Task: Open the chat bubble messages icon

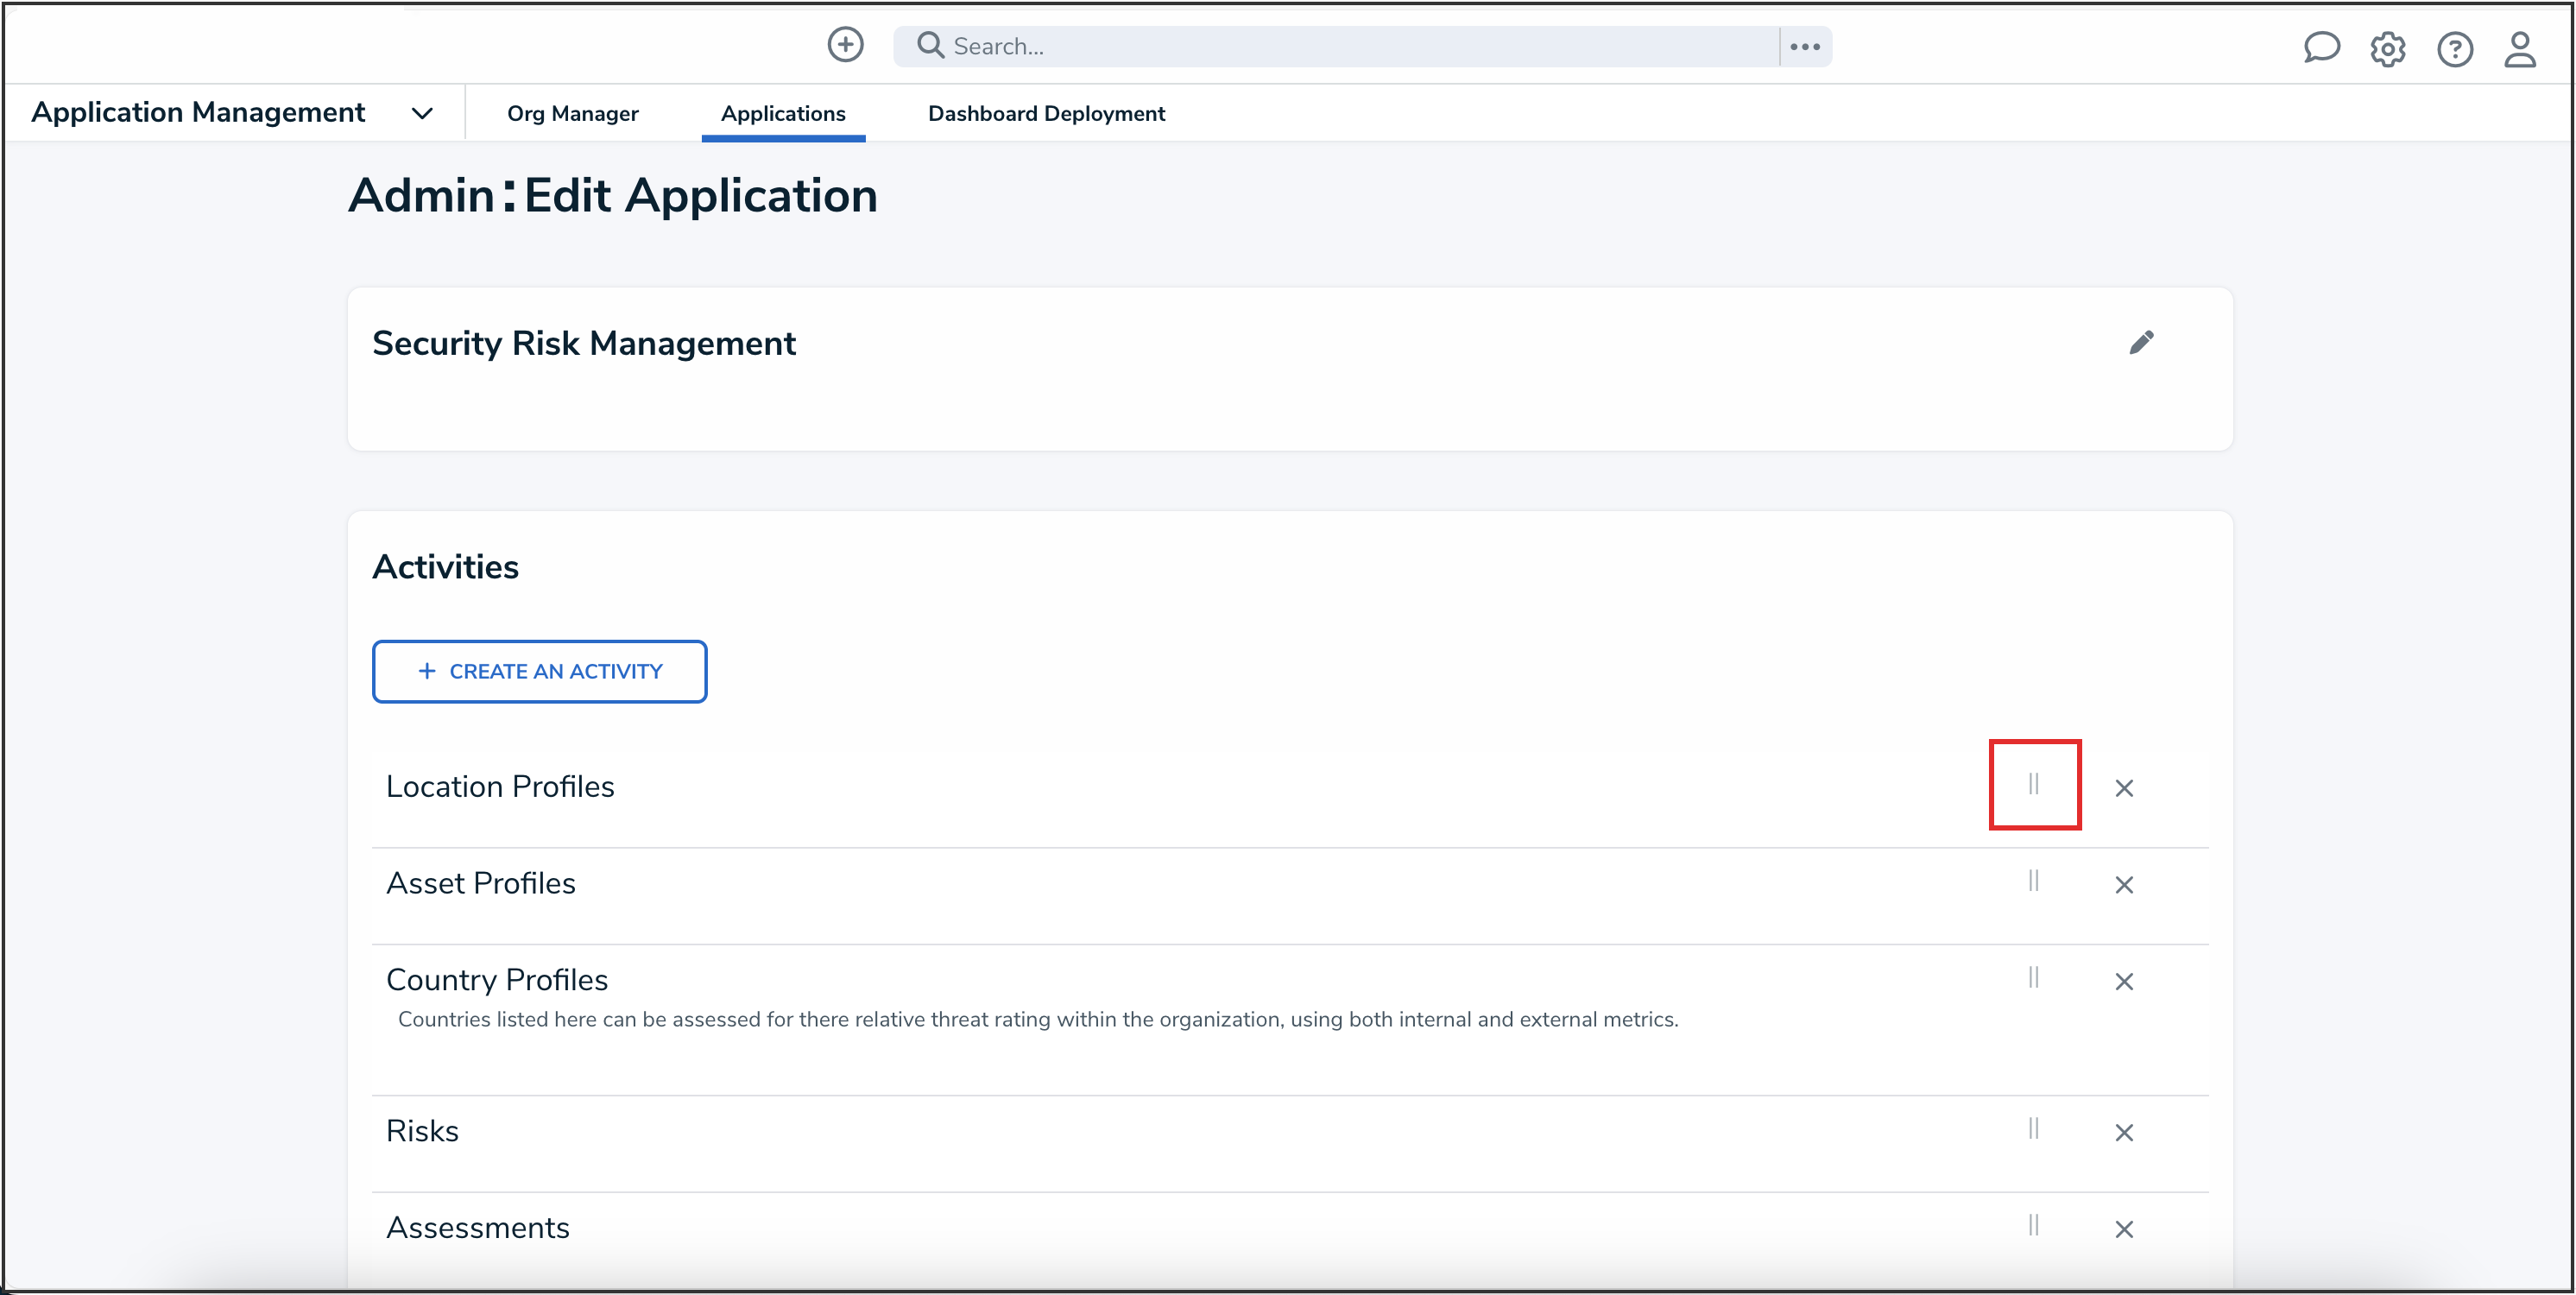Action: point(2321,47)
